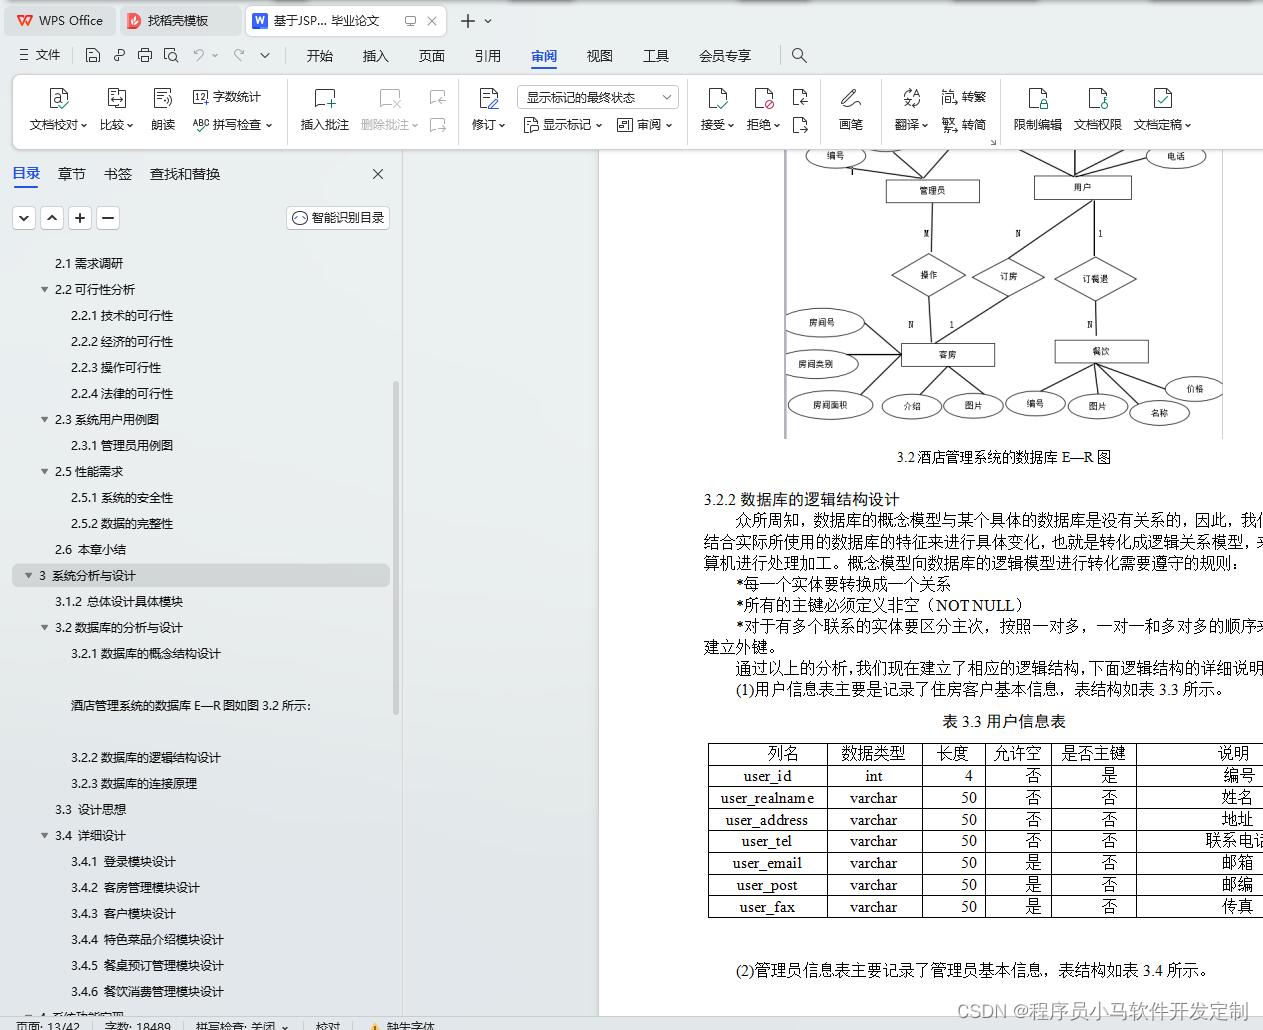Switch to the 找稿壳模板 browser tab
The height and width of the screenshot is (1030, 1263).
(178, 20)
